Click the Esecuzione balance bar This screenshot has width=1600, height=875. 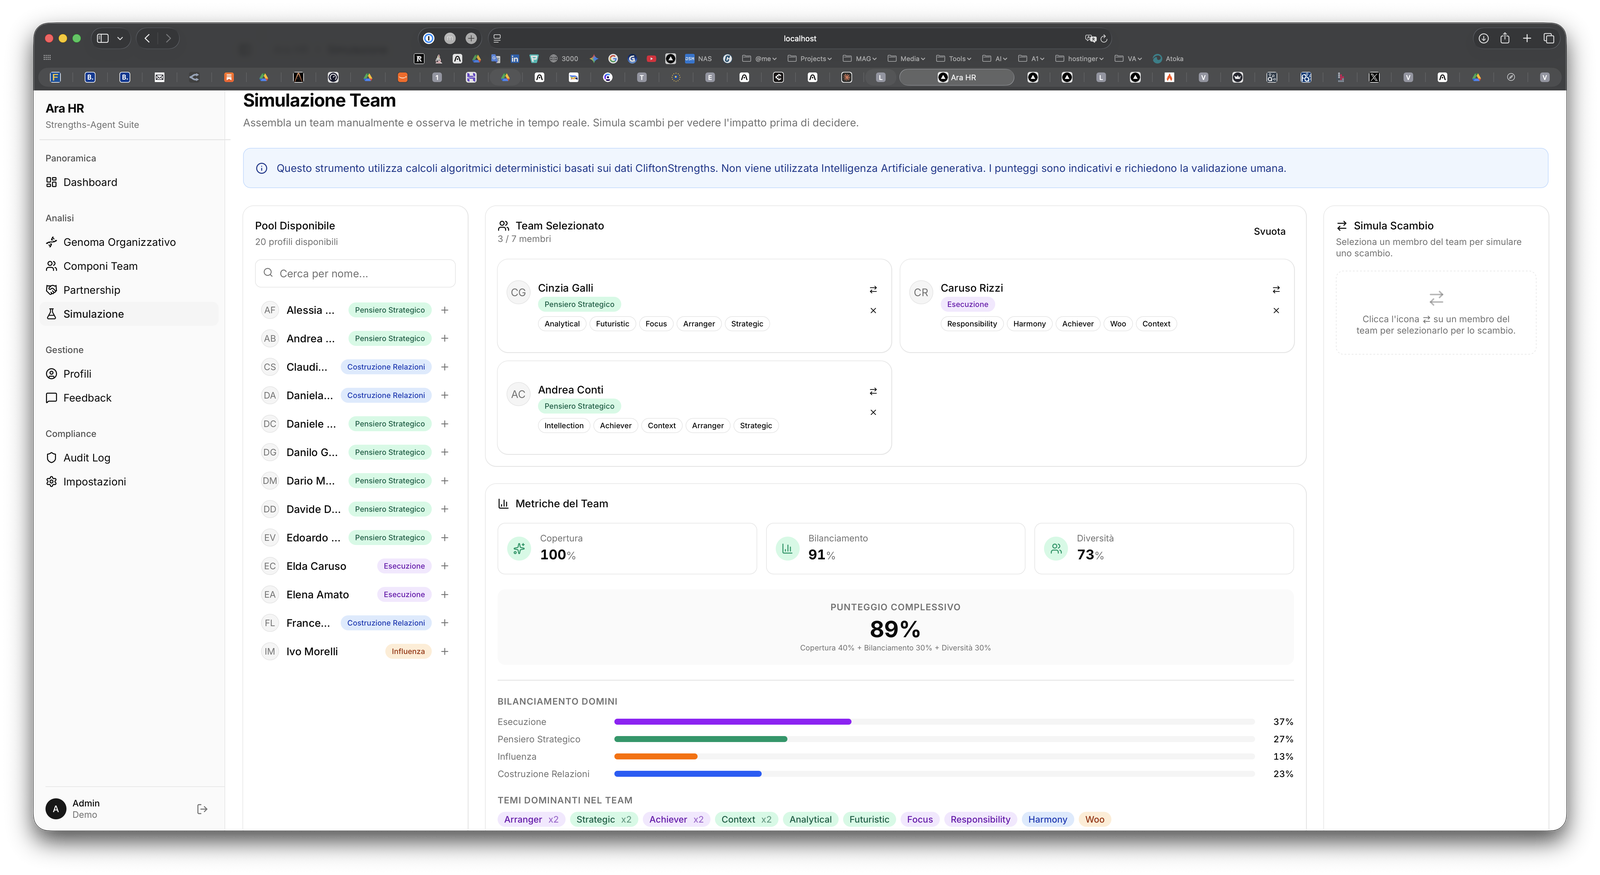[x=934, y=722]
